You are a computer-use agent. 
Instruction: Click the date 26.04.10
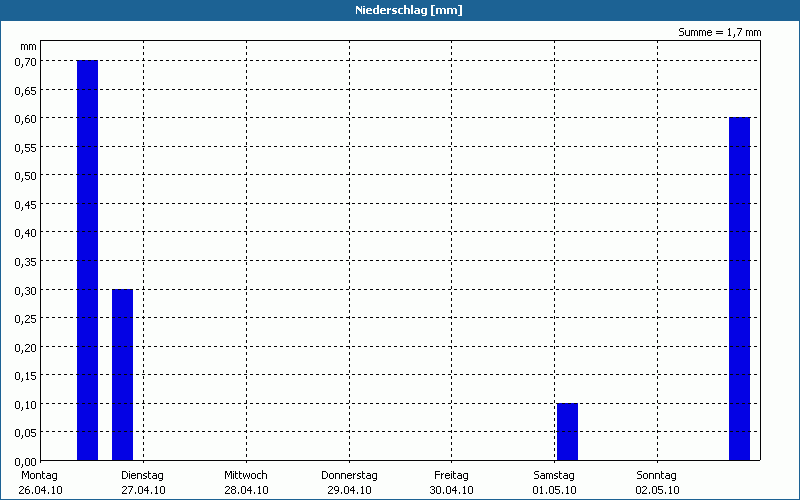40,490
